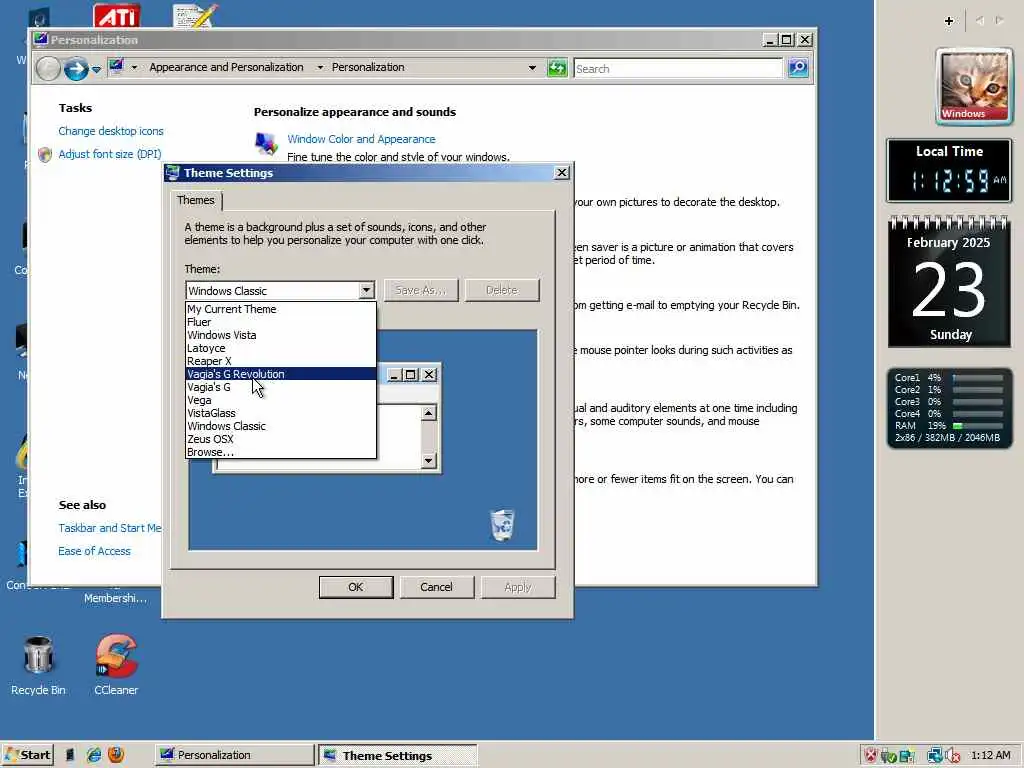Viewport: 1024px width, 768px height.
Task: Click the red shield security tray icon
Action: click(x=871, y=756)
